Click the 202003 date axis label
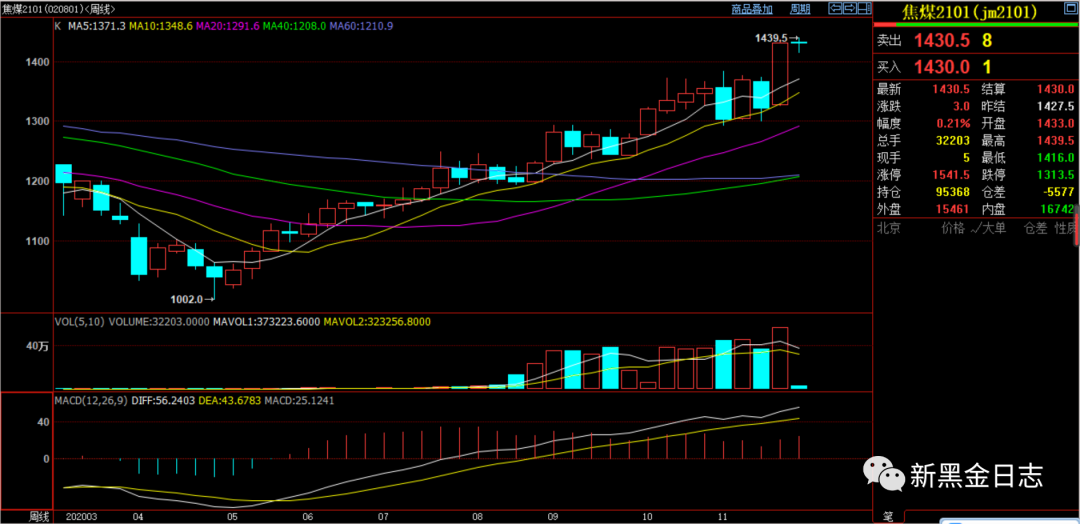1080x524 pixels. (x=82, y=516)
